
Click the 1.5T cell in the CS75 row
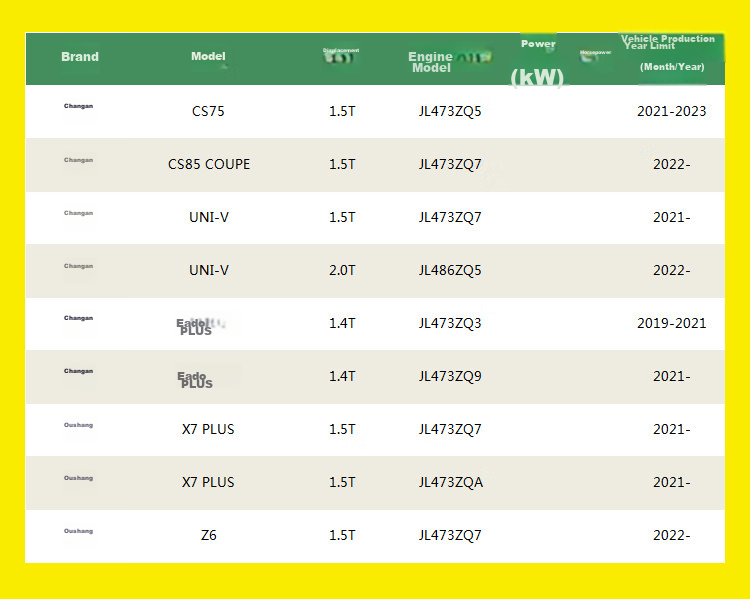342,111
